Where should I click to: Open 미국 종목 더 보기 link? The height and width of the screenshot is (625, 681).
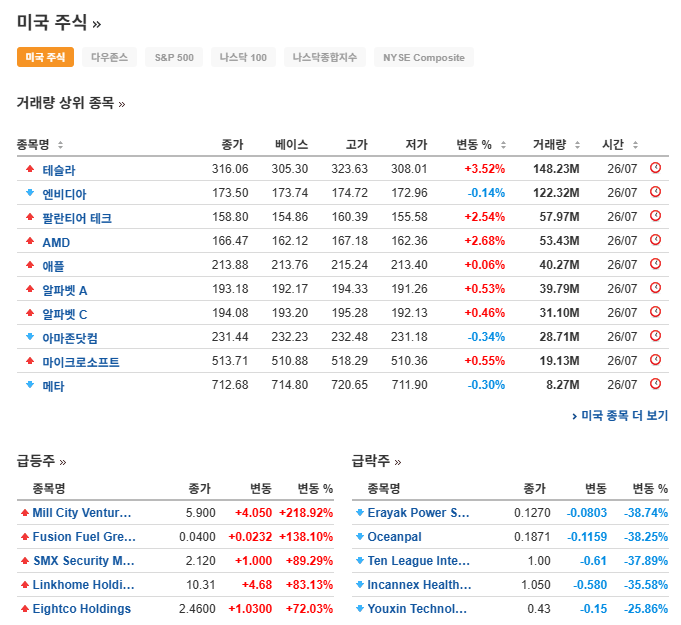click(620, 416)
